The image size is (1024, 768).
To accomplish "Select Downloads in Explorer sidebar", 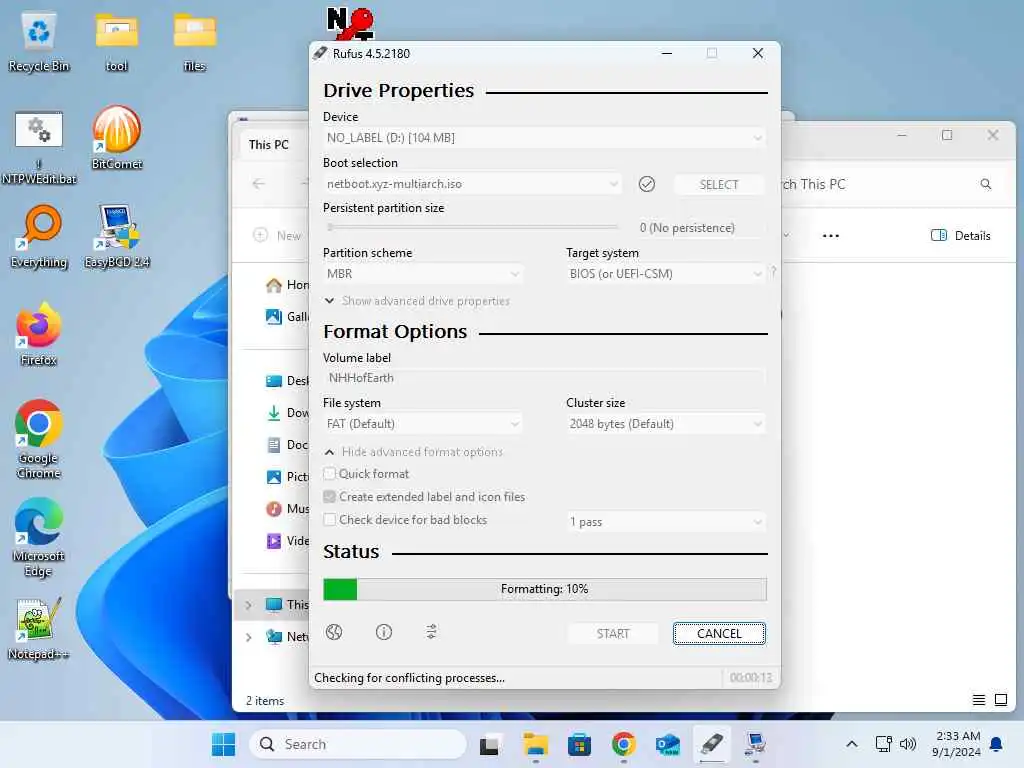I will [287, 413].
